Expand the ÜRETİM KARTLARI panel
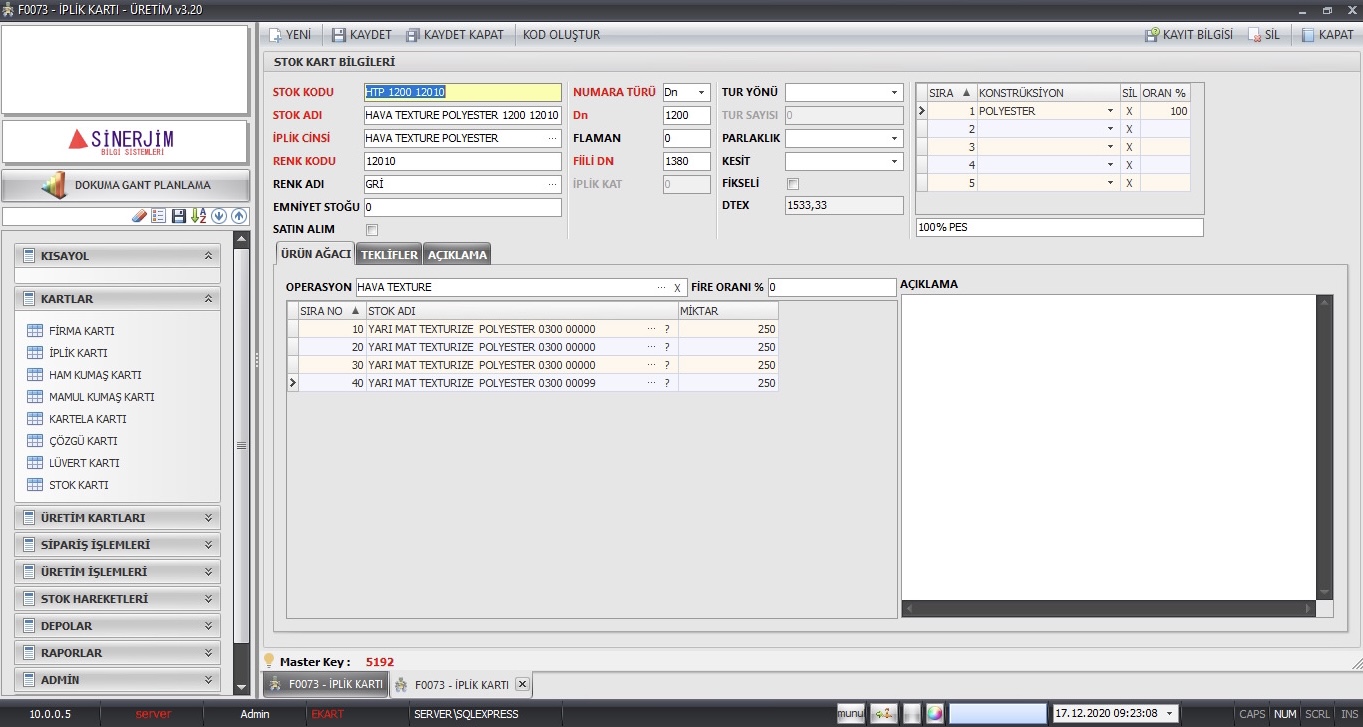Screen dimensions: 1363x727 pos(209,518)
